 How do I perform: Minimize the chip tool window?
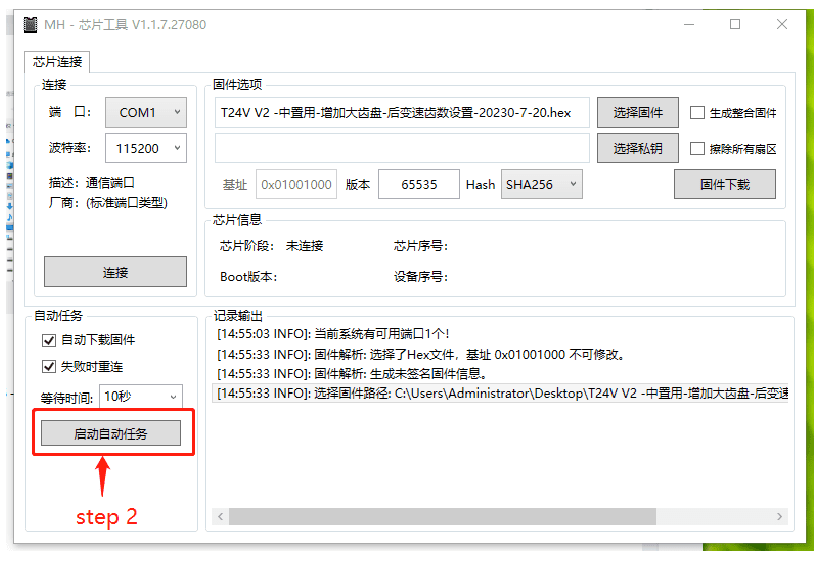689,24
